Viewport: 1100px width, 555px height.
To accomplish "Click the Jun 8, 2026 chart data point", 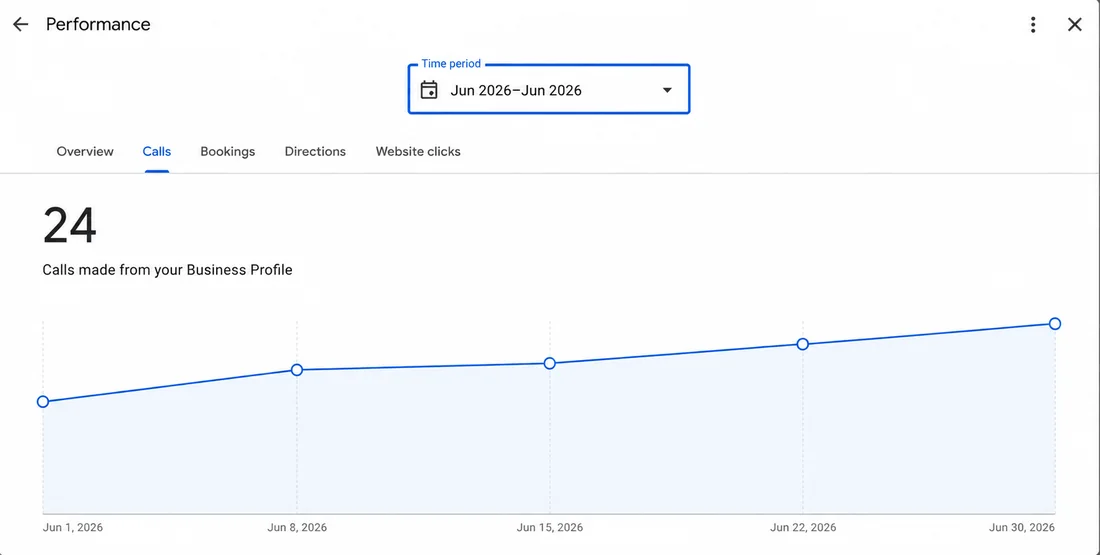I will click(x=297, y=370).
